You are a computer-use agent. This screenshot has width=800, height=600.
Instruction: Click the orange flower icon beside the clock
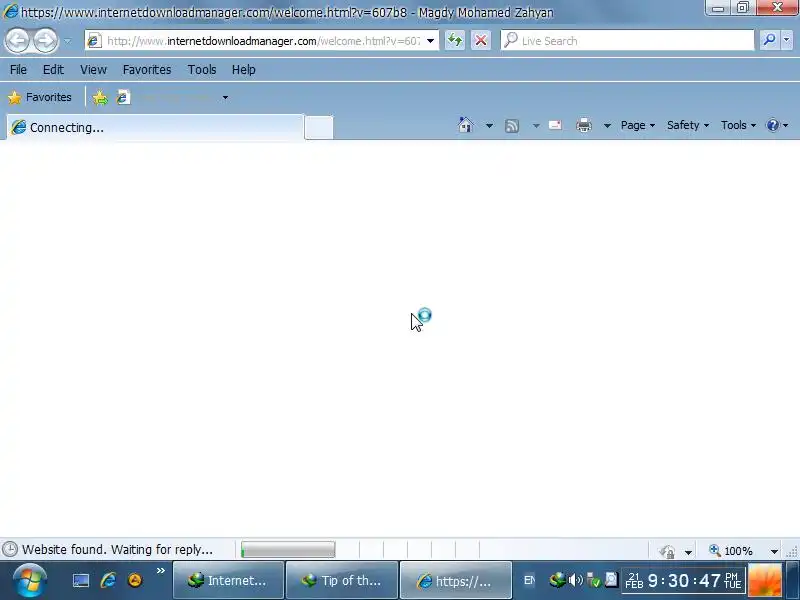[765, 580]
